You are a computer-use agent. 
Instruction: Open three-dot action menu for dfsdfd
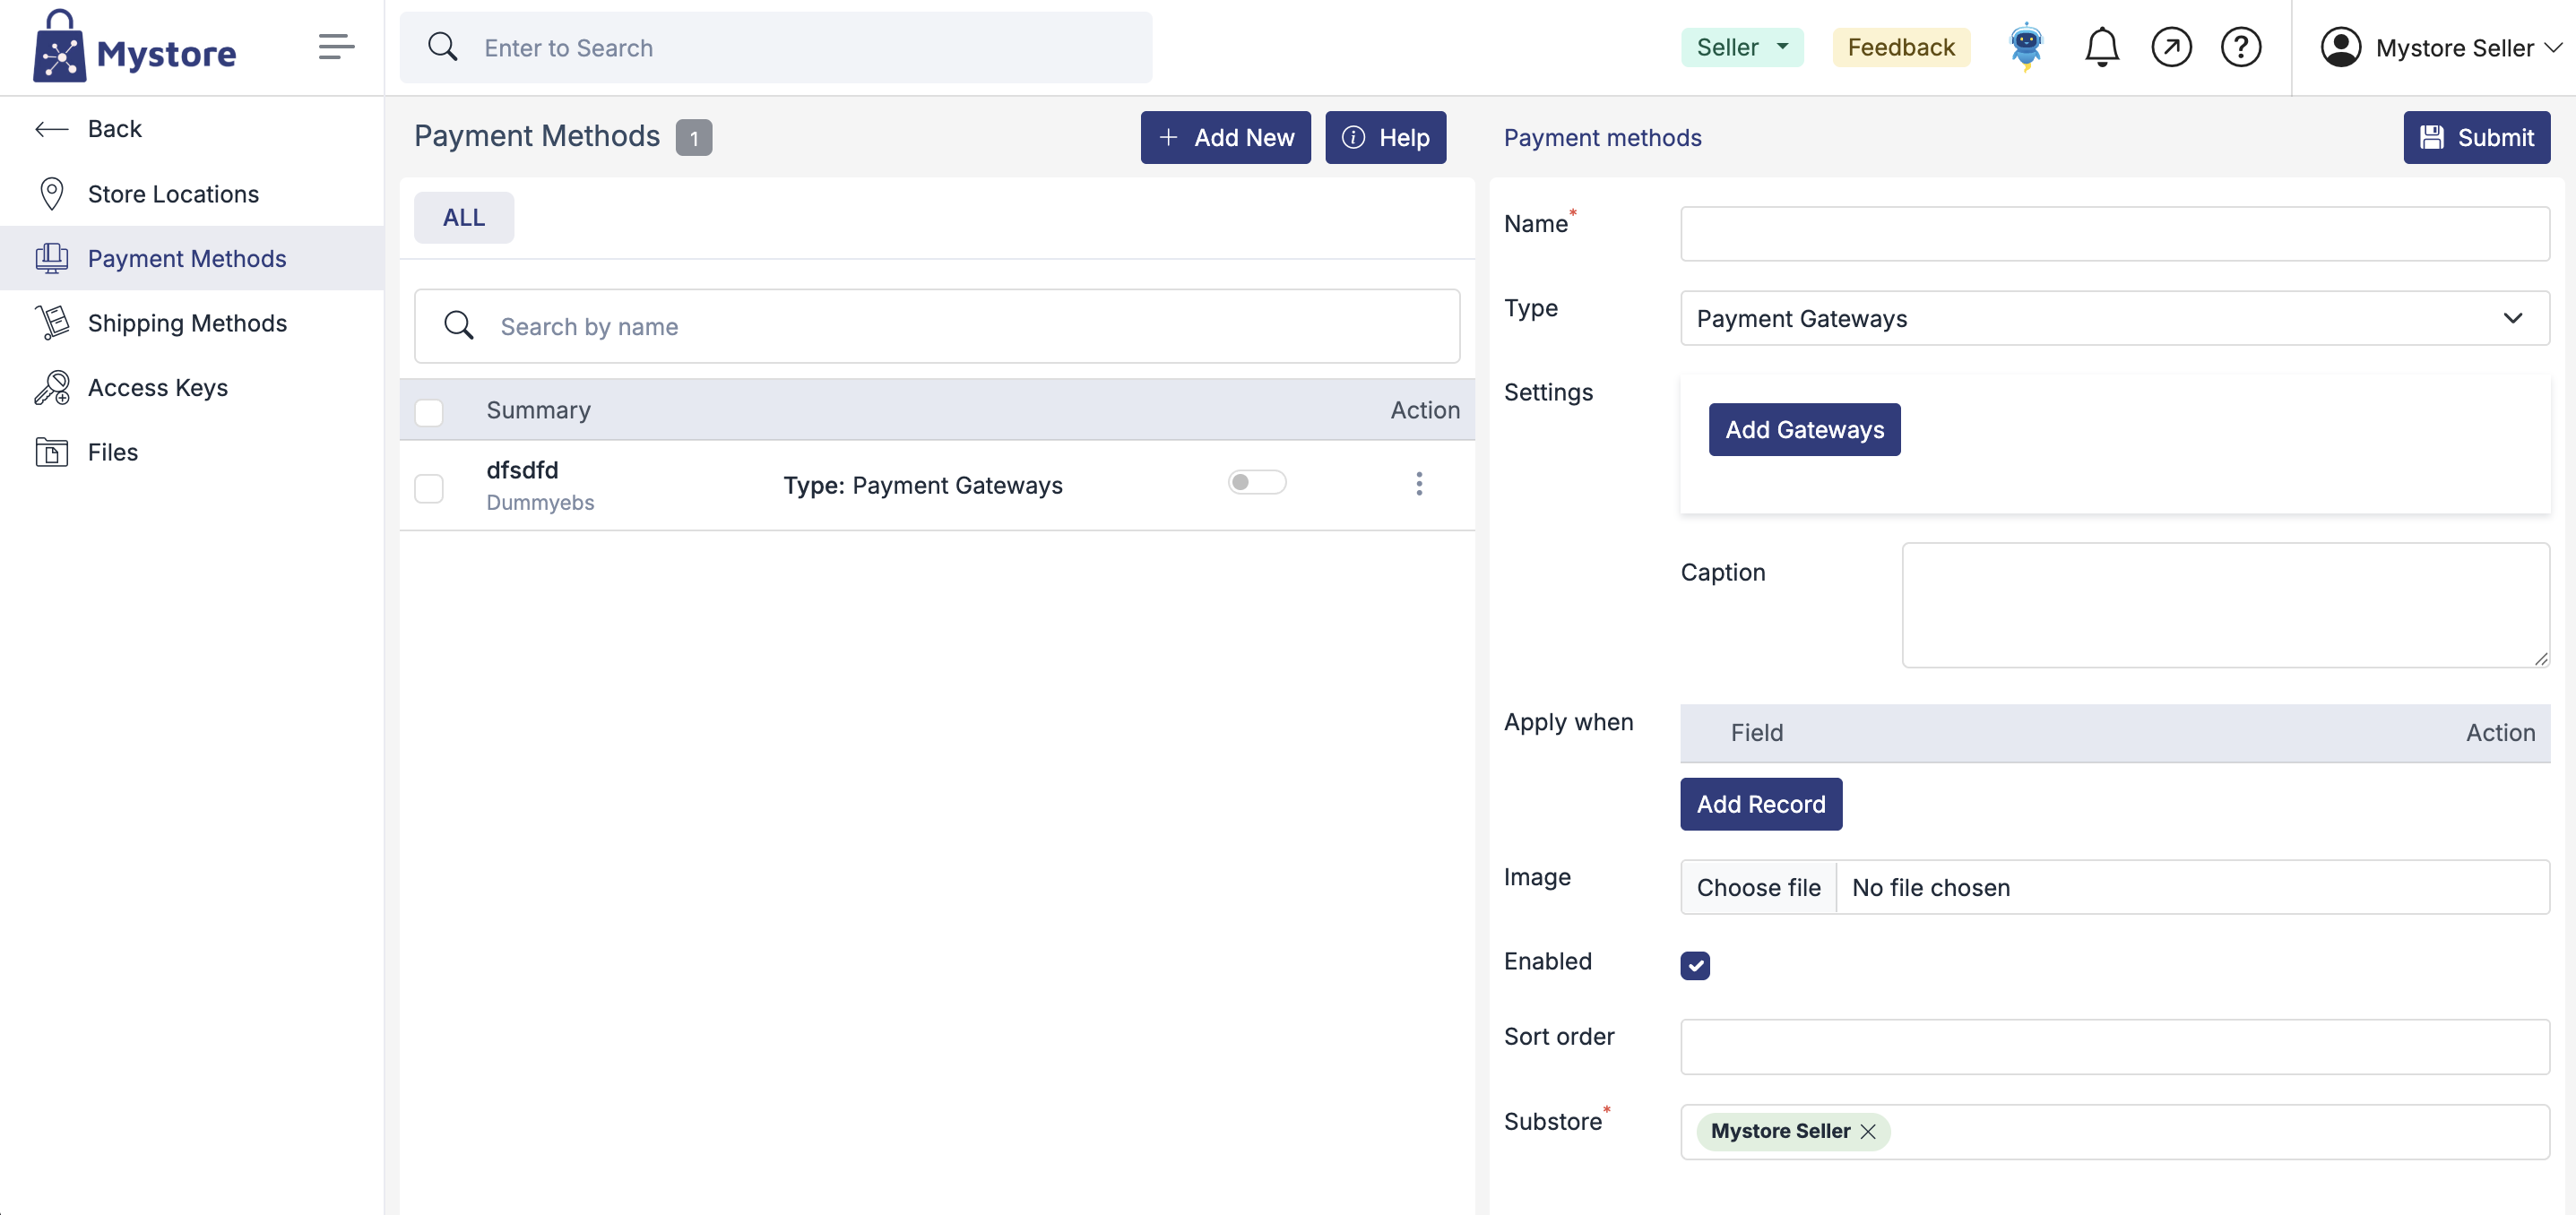pyautogui.click(x=1418, y=484)
